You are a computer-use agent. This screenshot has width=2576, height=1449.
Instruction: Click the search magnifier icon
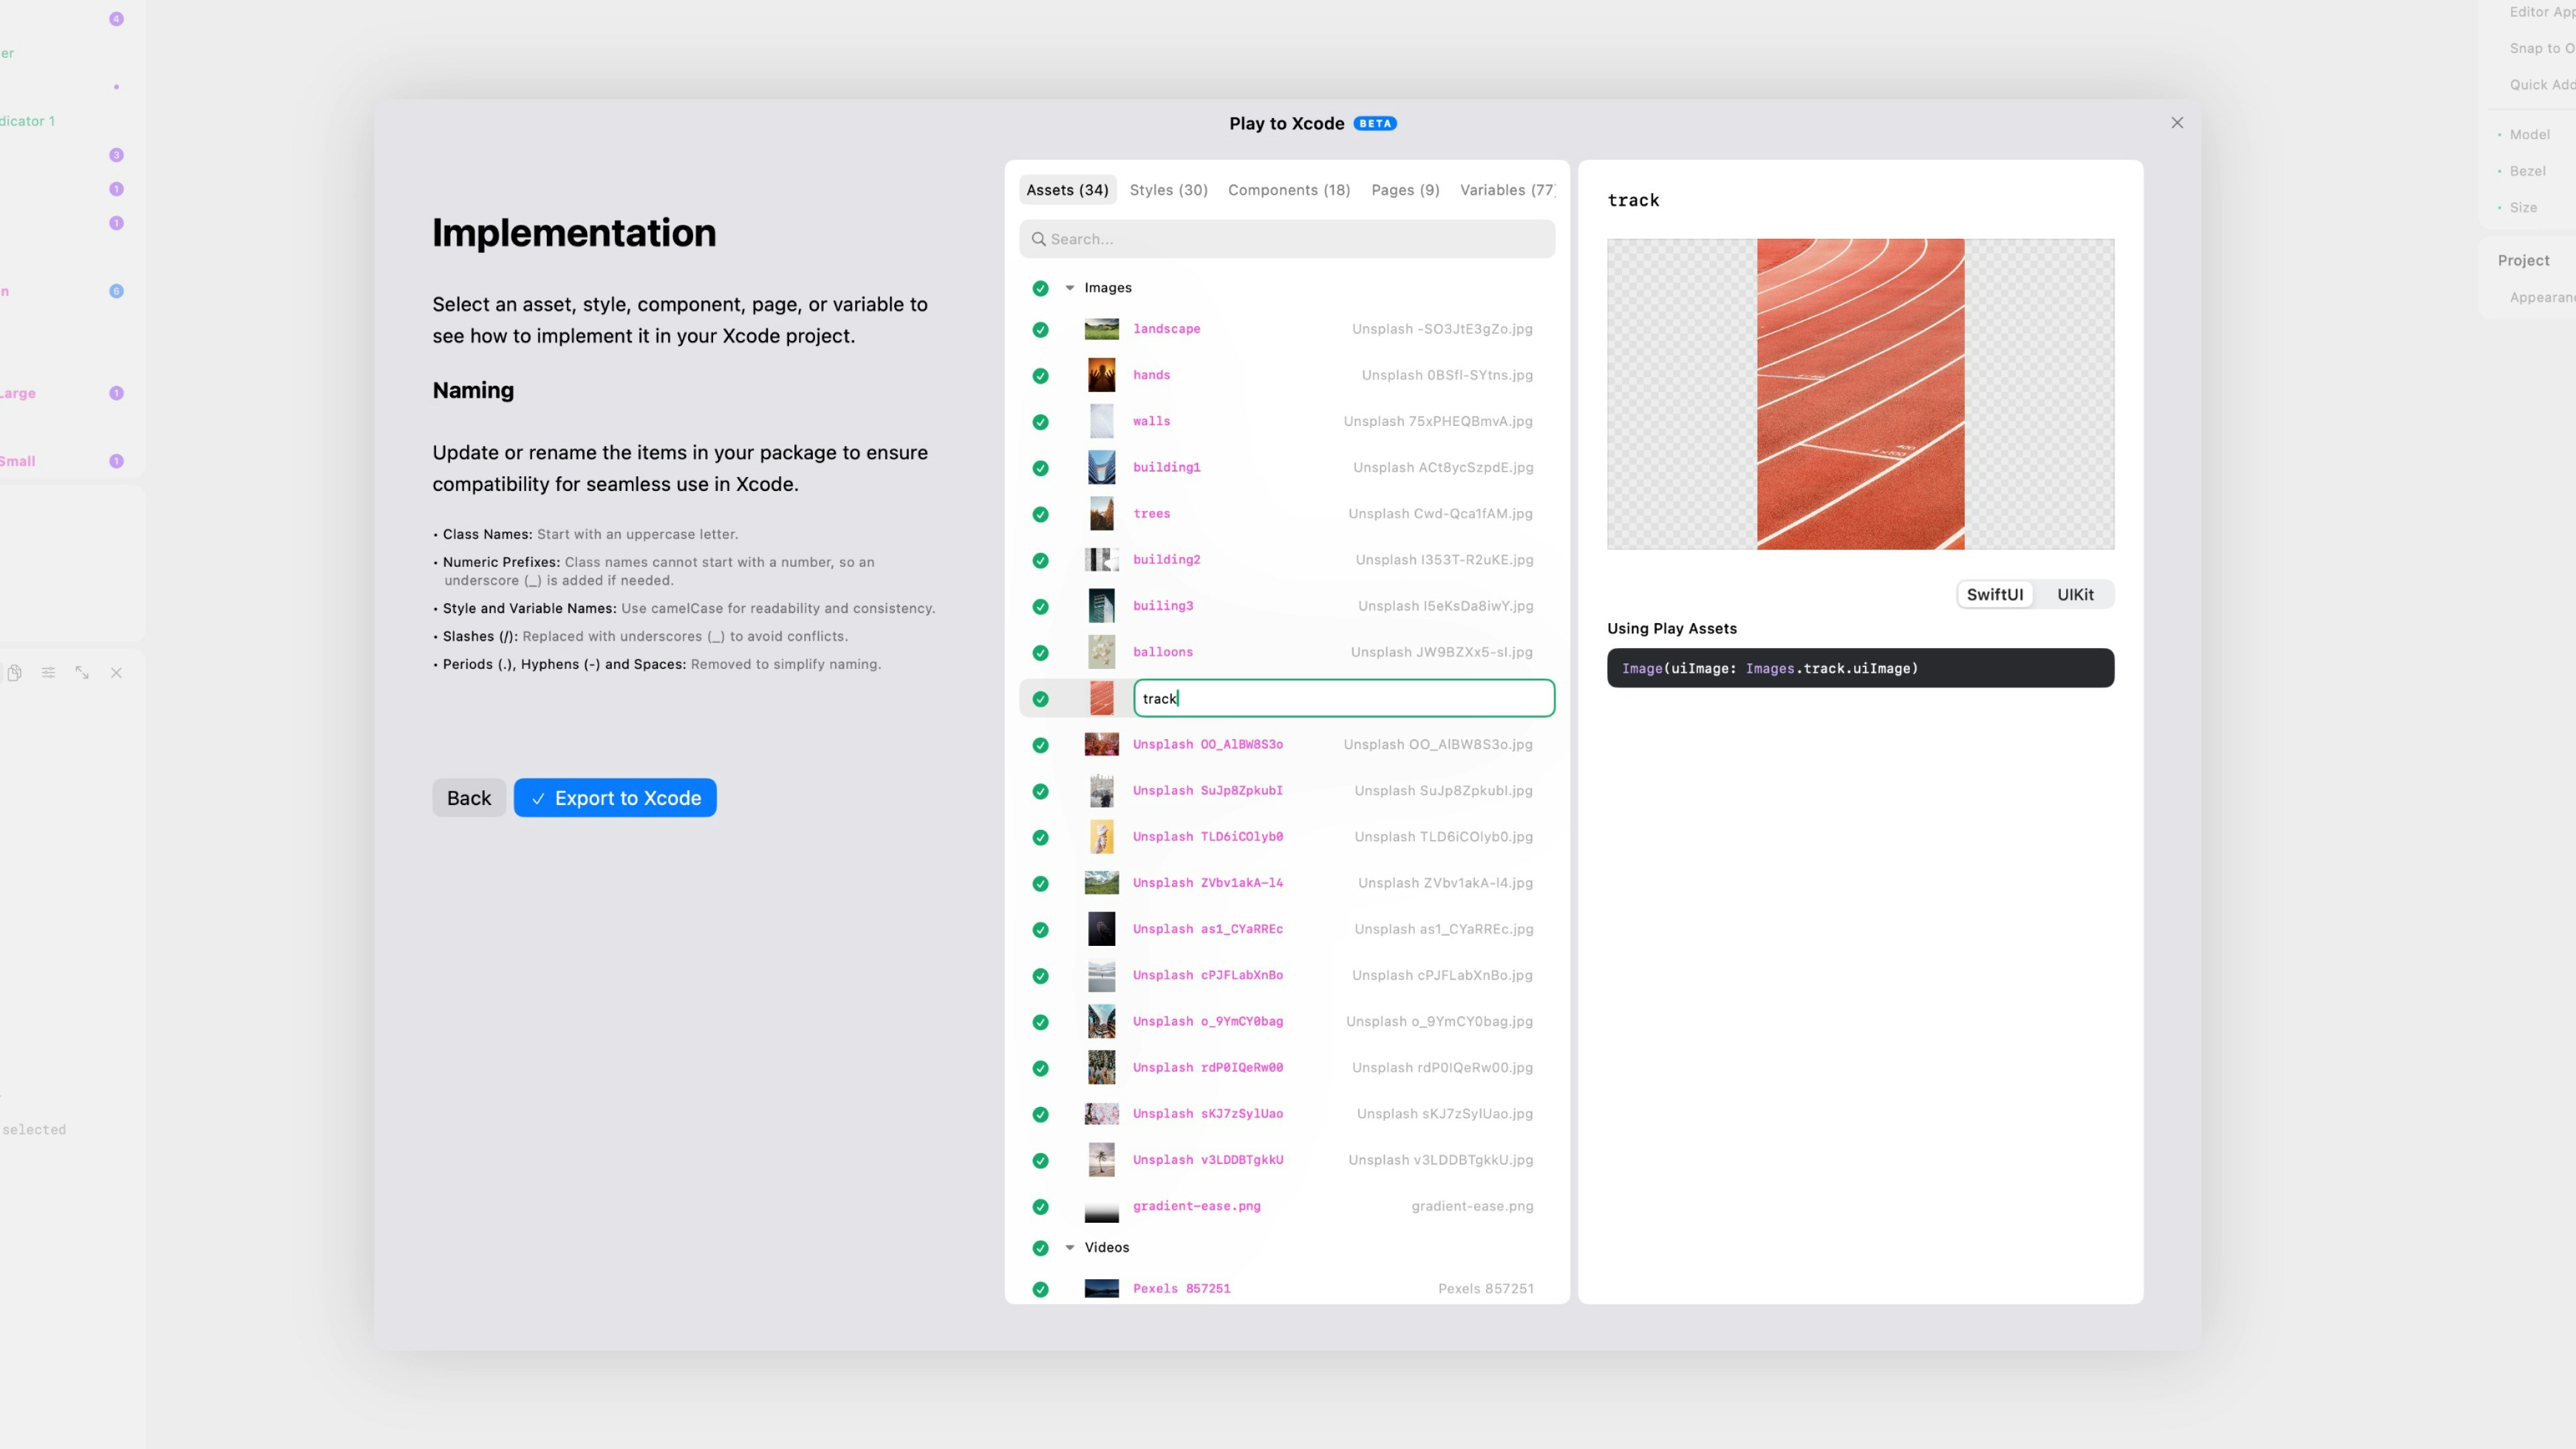(x=1039, y=239)
